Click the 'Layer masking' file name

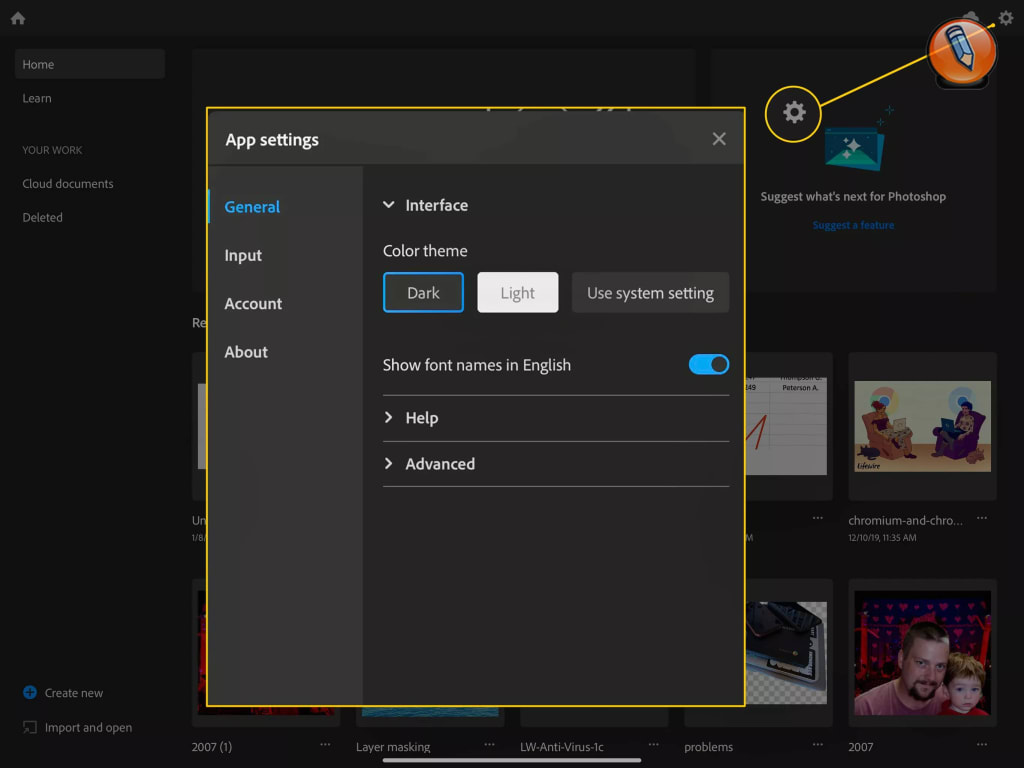click(393, 746)
